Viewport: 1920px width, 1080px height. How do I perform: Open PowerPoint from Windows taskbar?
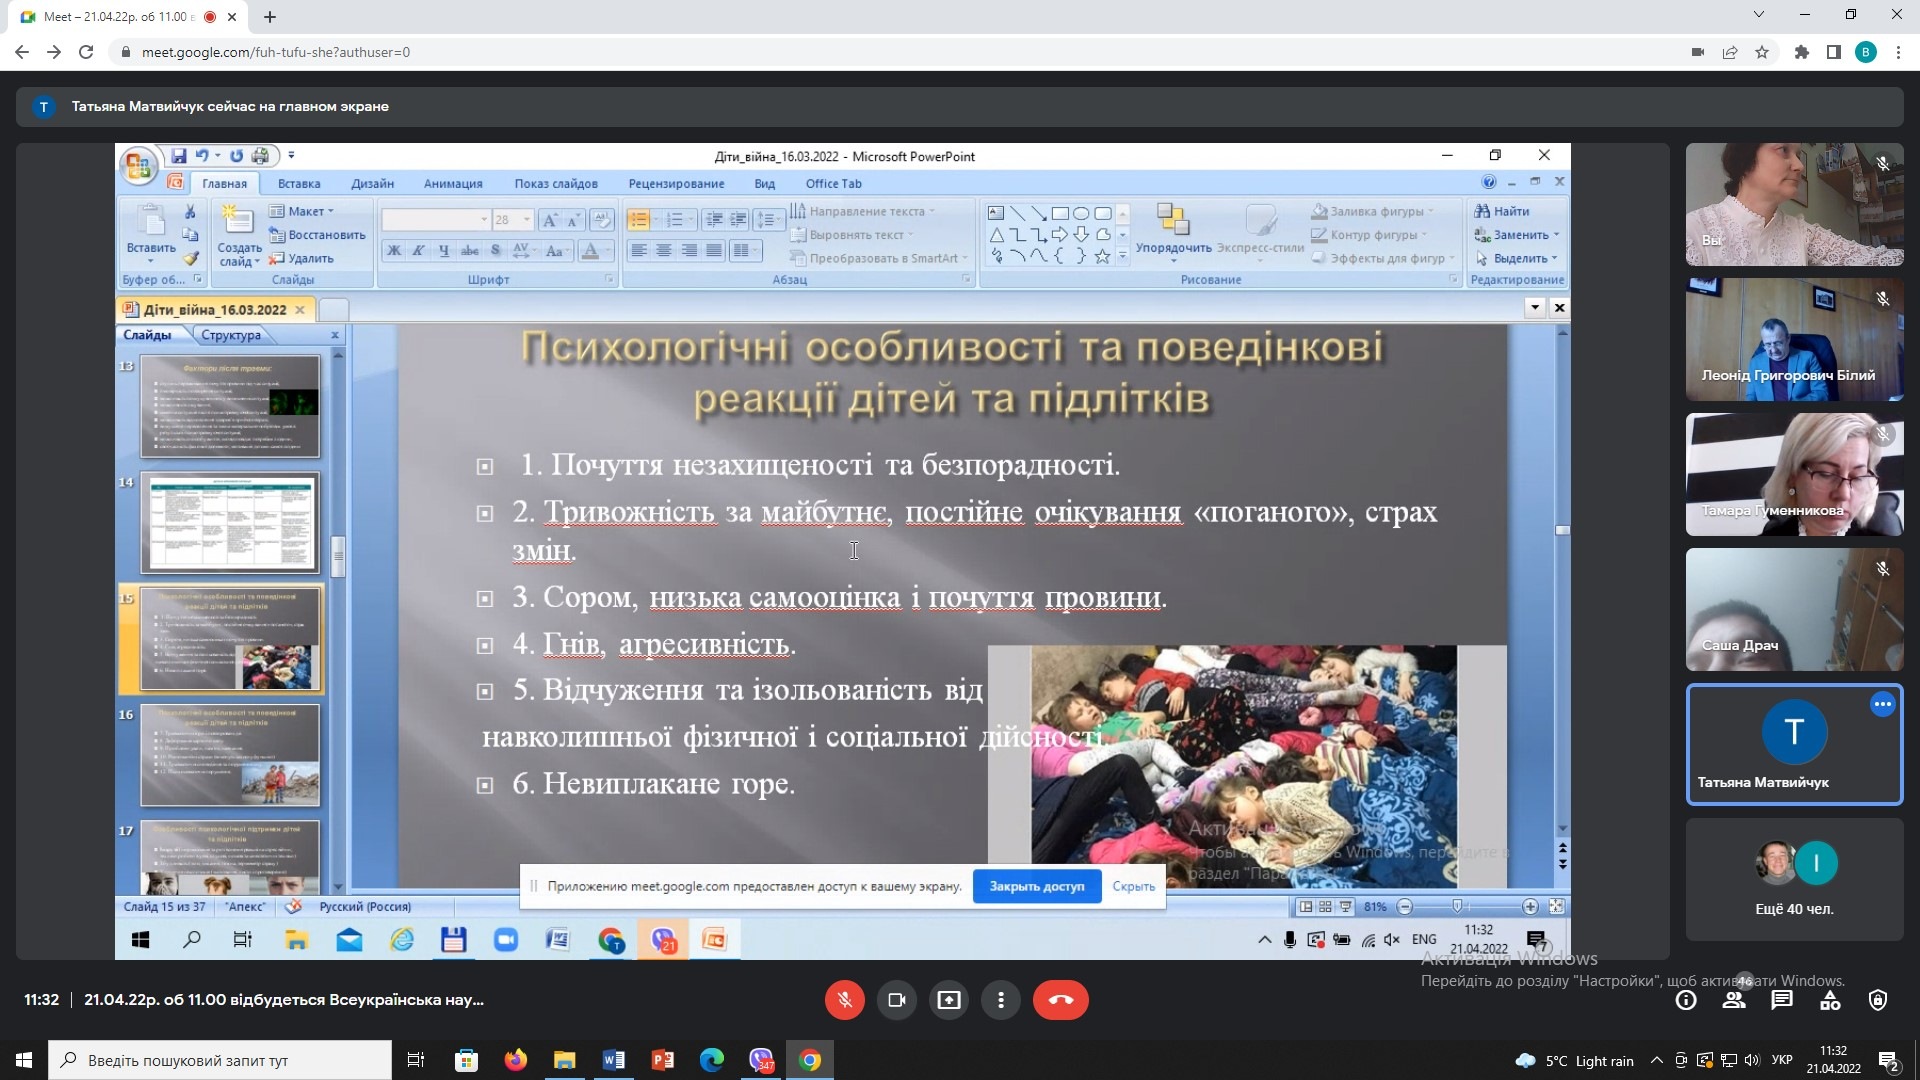click(x=662, y=1060)
